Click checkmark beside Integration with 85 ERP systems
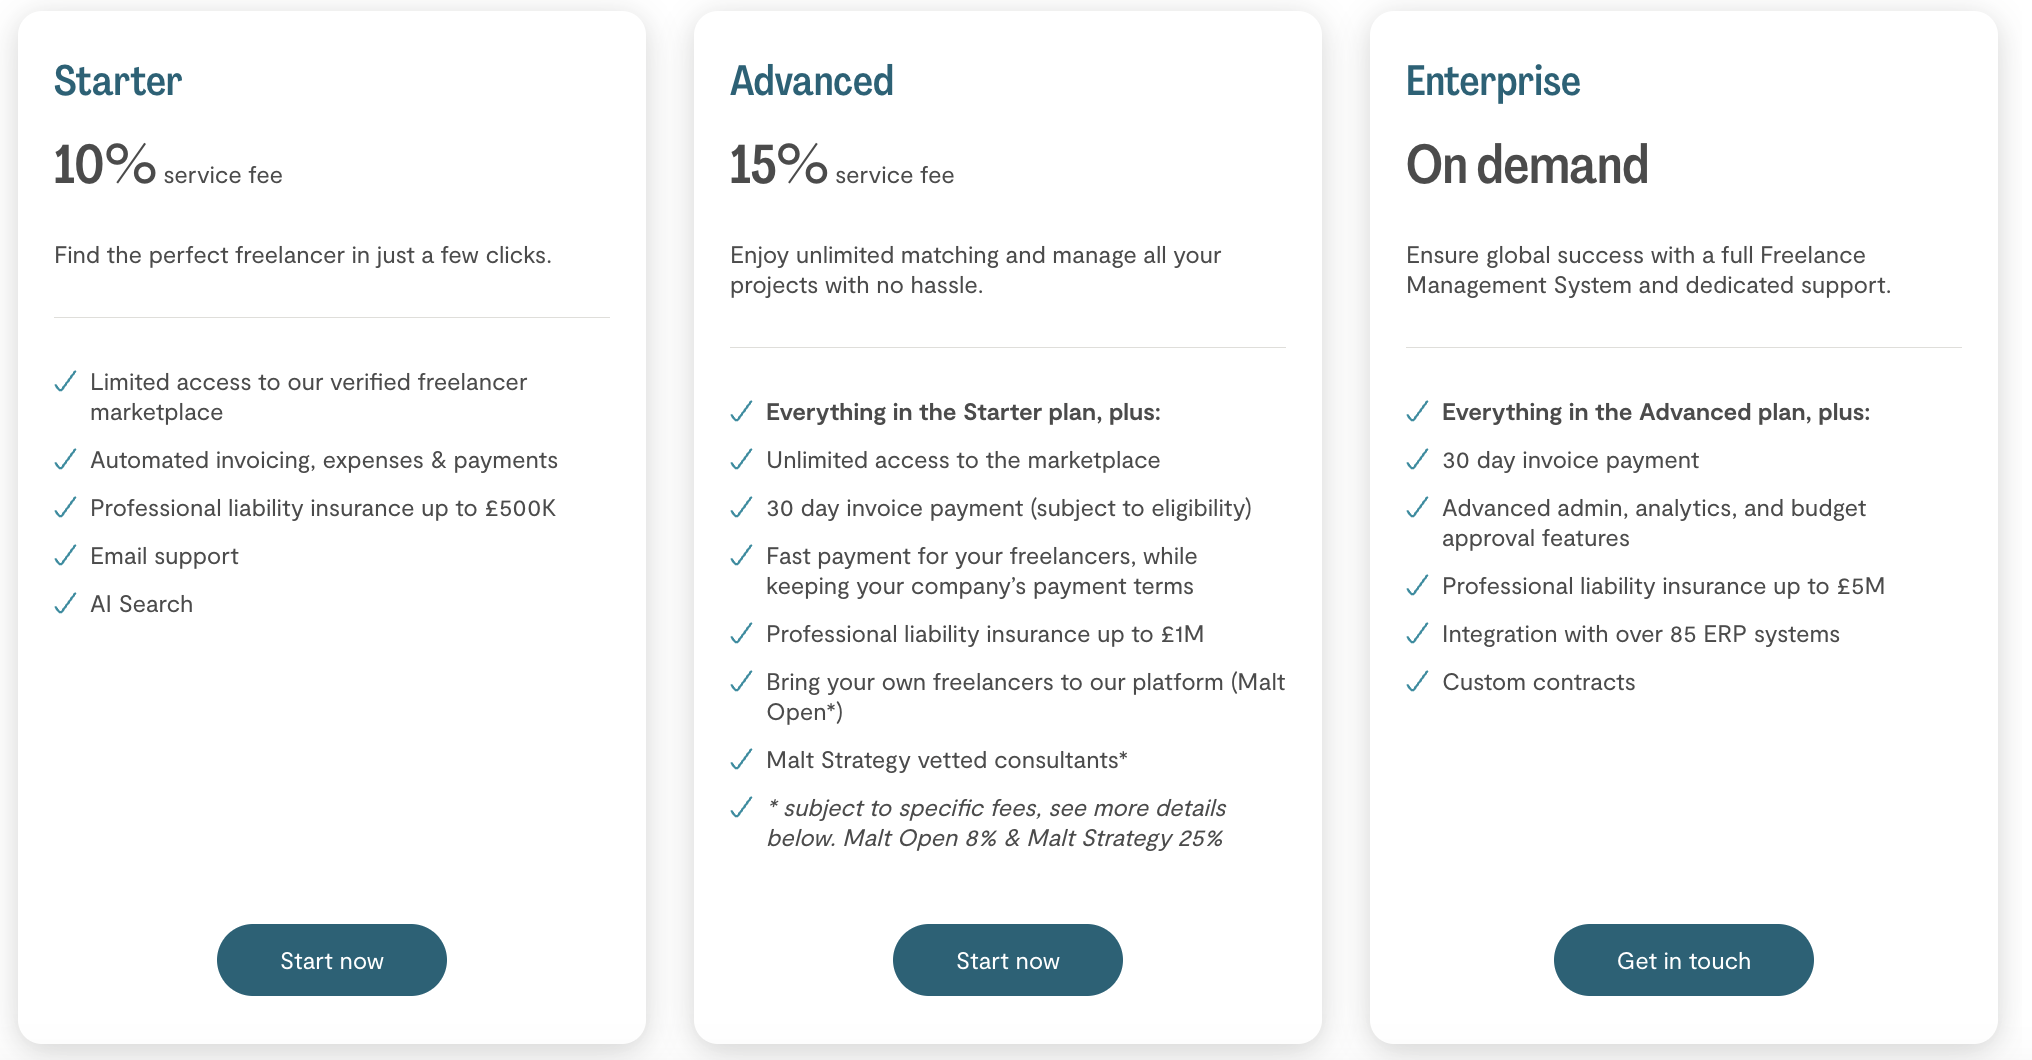The height and width of the screenshot is (1060, 2032). [x=1417, y=634]
